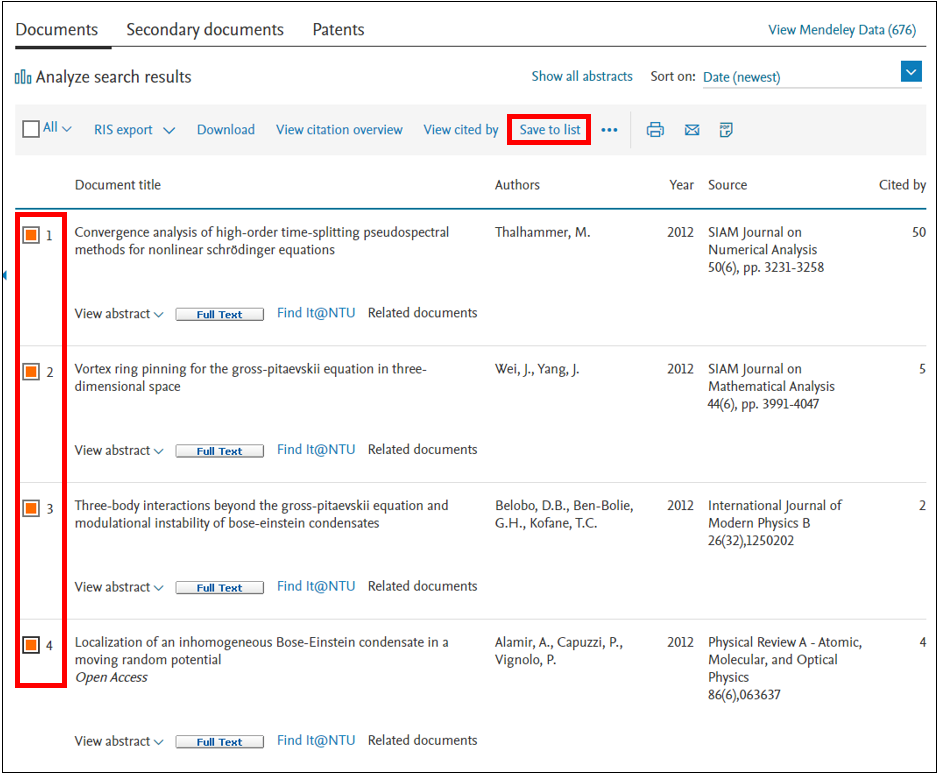Open SIAM Journal on Mathematical Analysis source
The image size is (938, 775).
point(772,378)
